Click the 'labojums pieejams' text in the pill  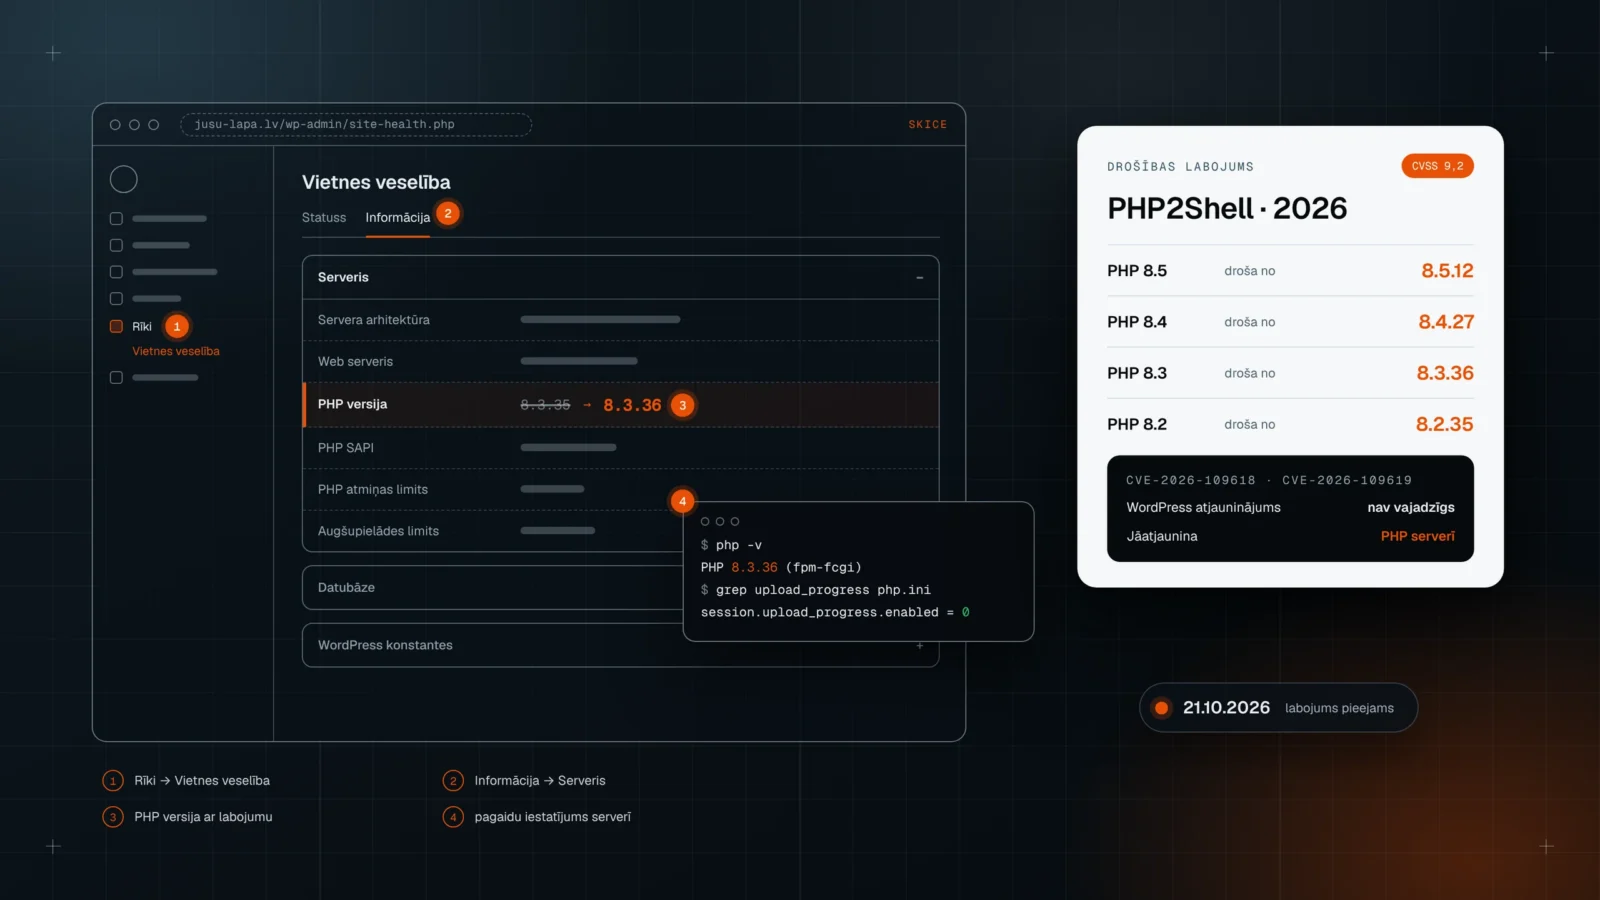[x=1339, y=708]
